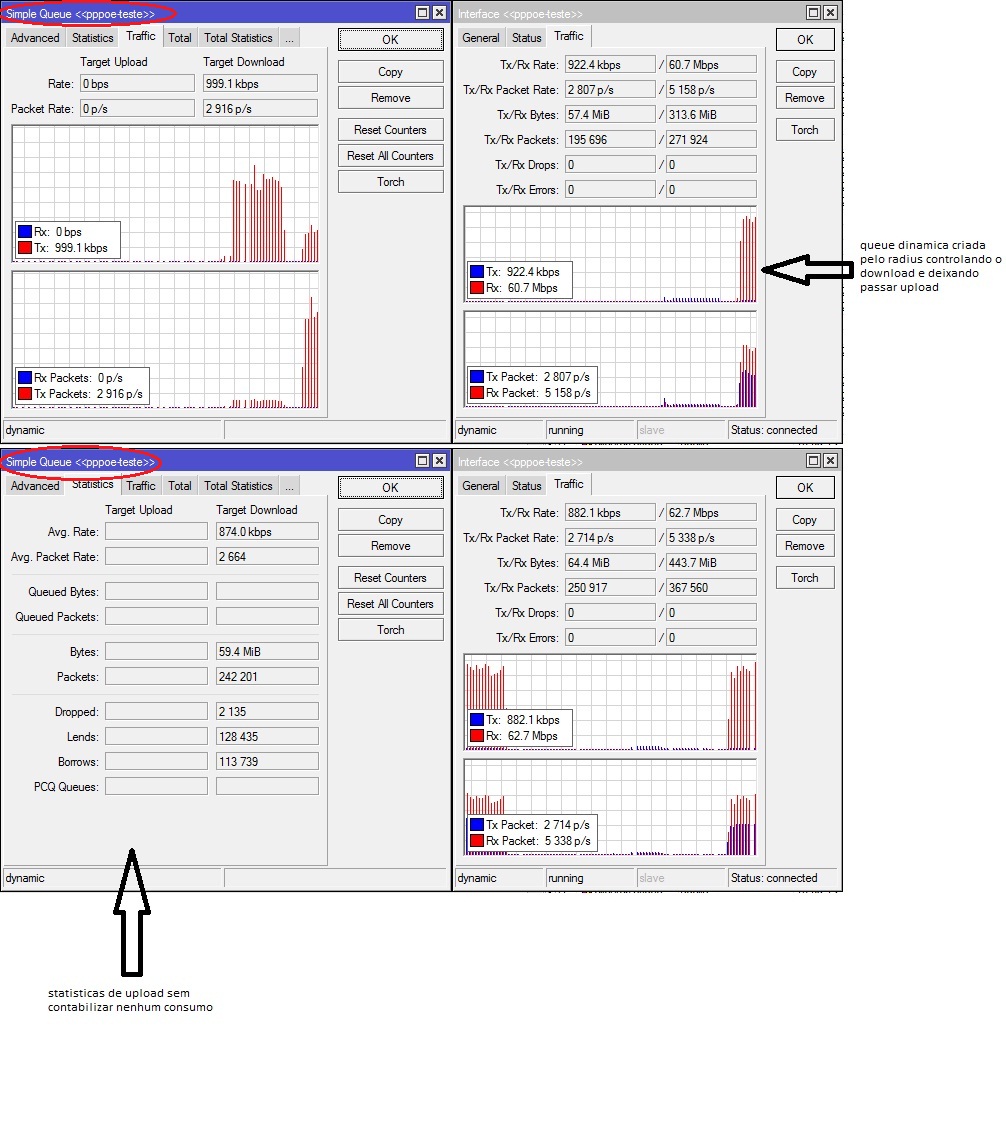The width and height of the screenshot is (1006, 1127).
Task: Open Statistics tab in Simple Queue window showing Traffic graphs
Action: coord(93,38)
